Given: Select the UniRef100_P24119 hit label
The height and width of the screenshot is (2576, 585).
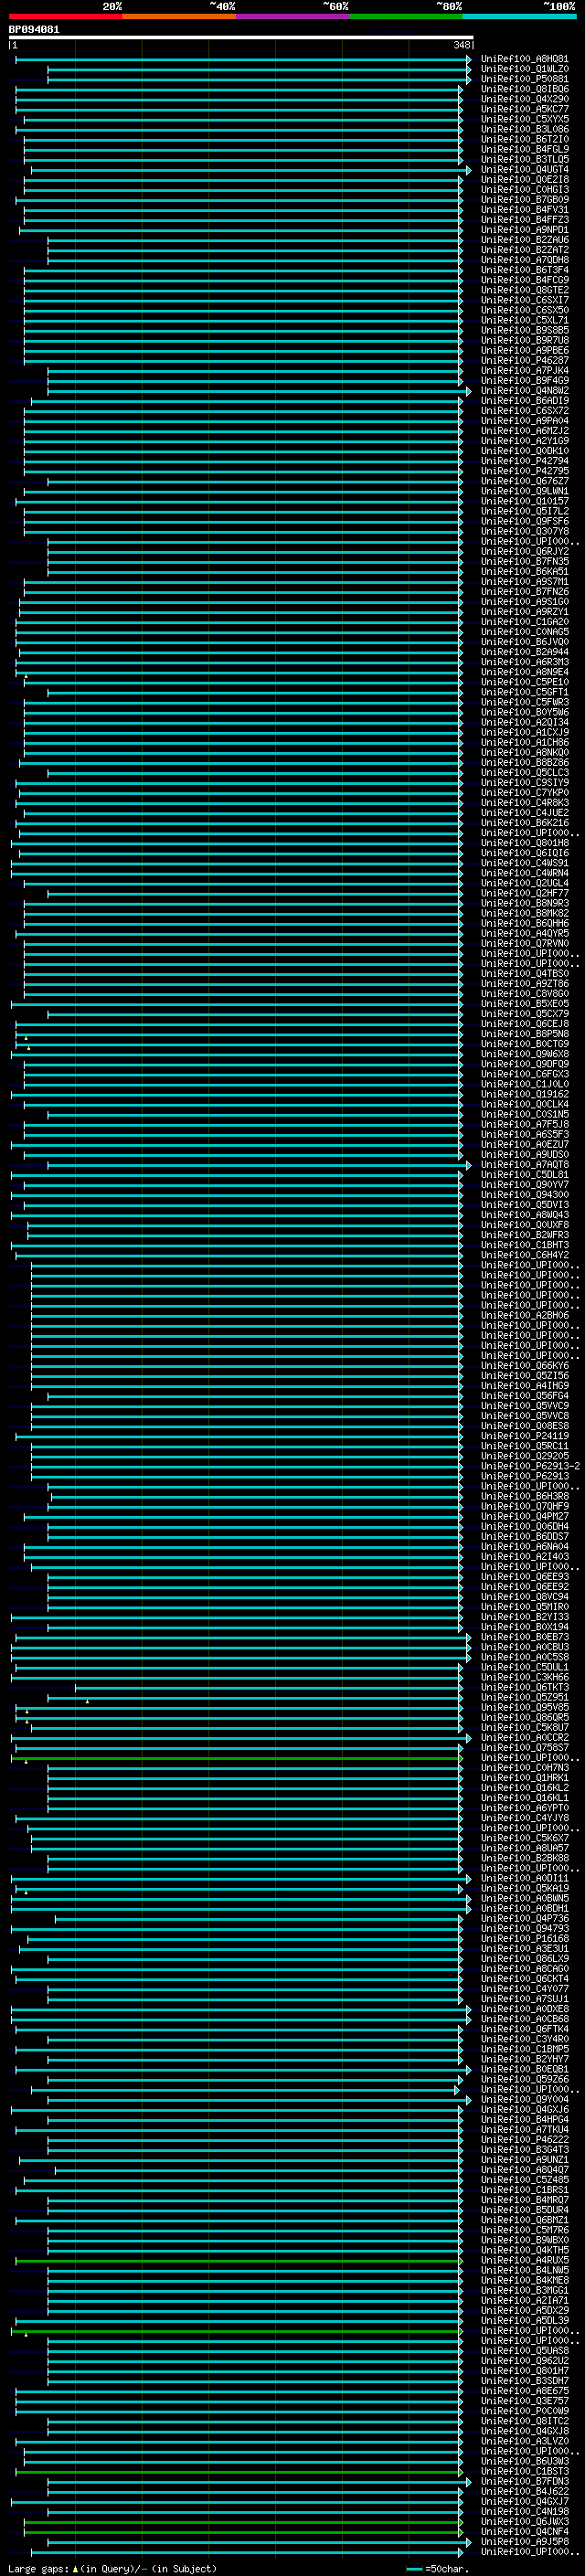Looking at the screenshot, I should click(524, 1436).
